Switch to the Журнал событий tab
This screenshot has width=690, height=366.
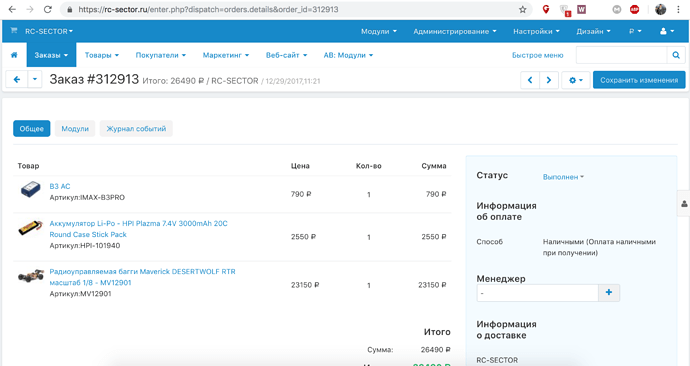[x=136, y=128]
